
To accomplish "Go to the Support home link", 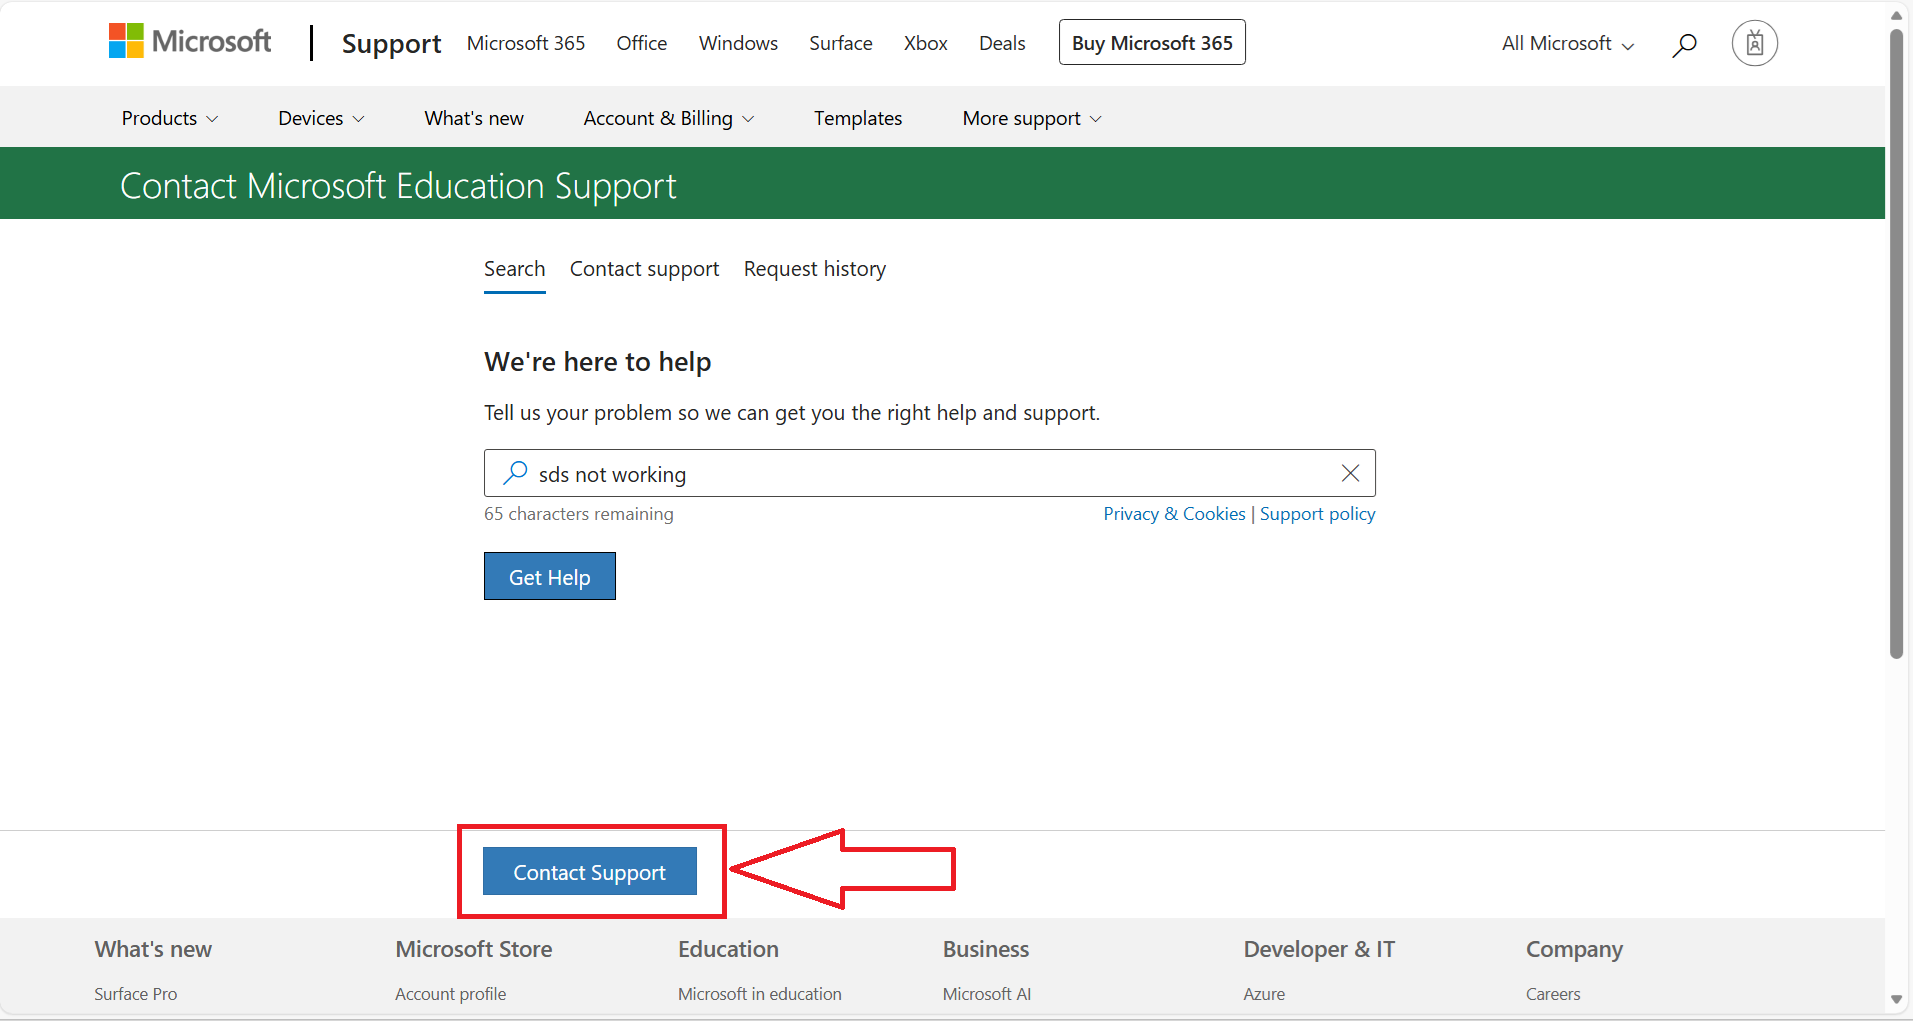I will click(x=391, y=43).
